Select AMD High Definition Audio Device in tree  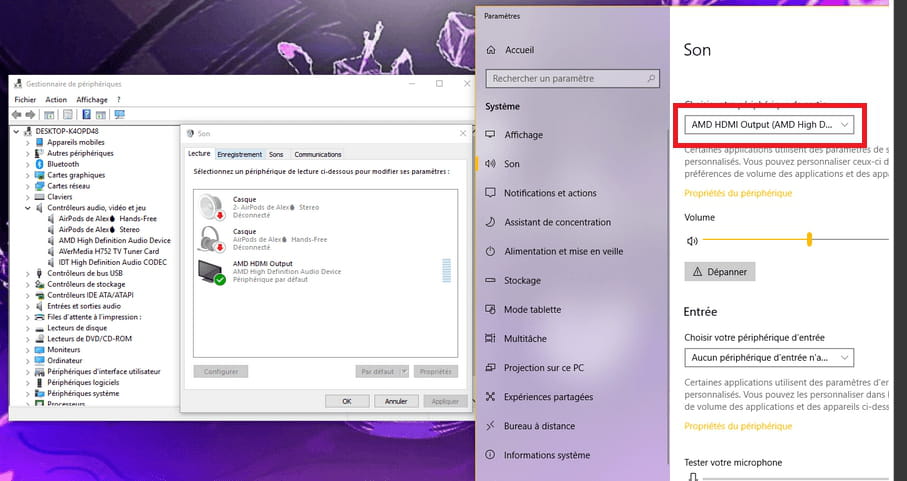click(x=115, y=240)
